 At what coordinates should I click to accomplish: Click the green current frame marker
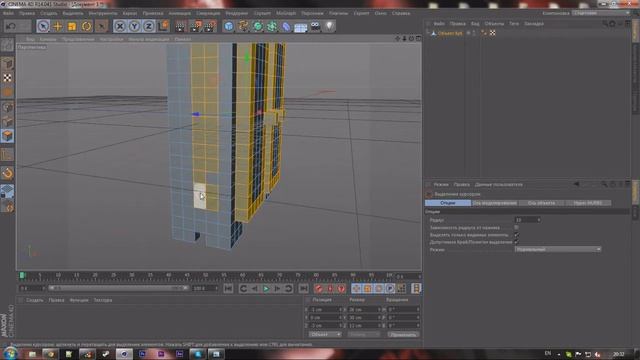point(22,276)
